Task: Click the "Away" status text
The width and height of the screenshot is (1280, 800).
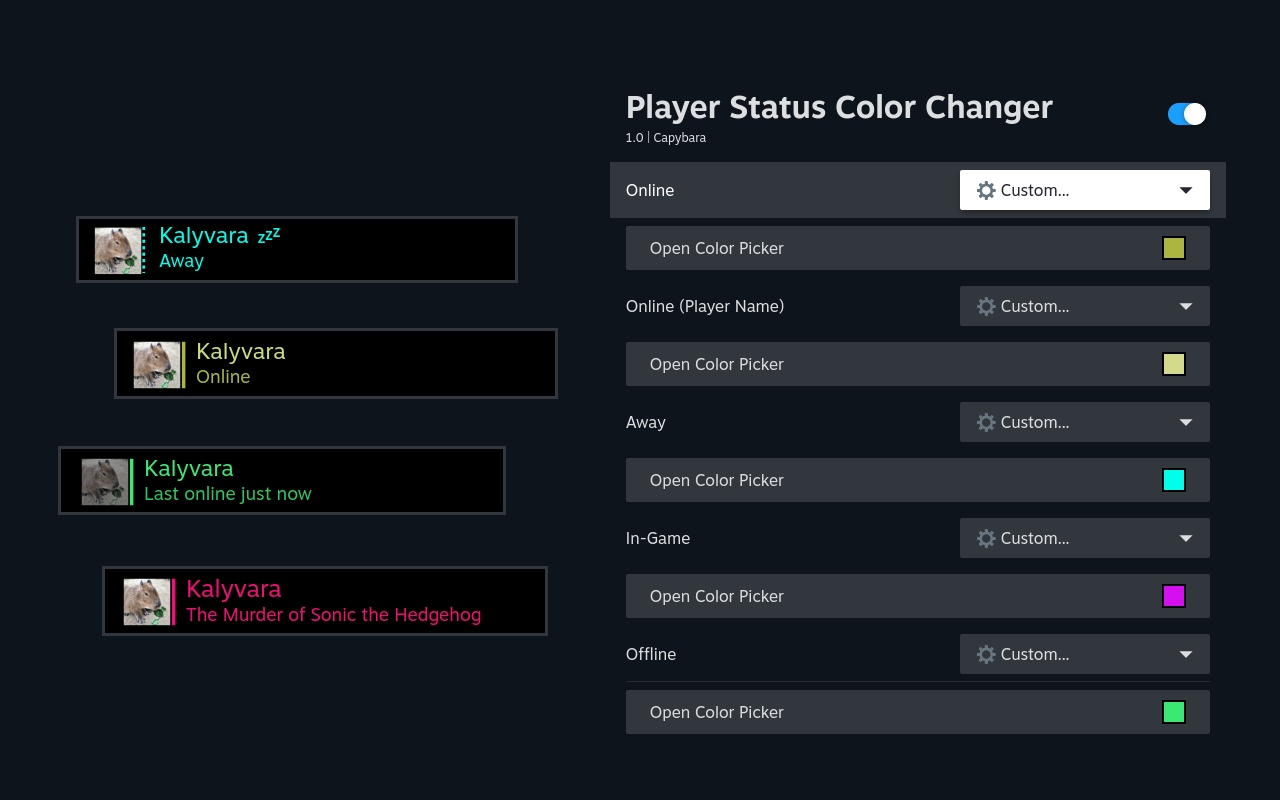Action: [x=181, y=261]
